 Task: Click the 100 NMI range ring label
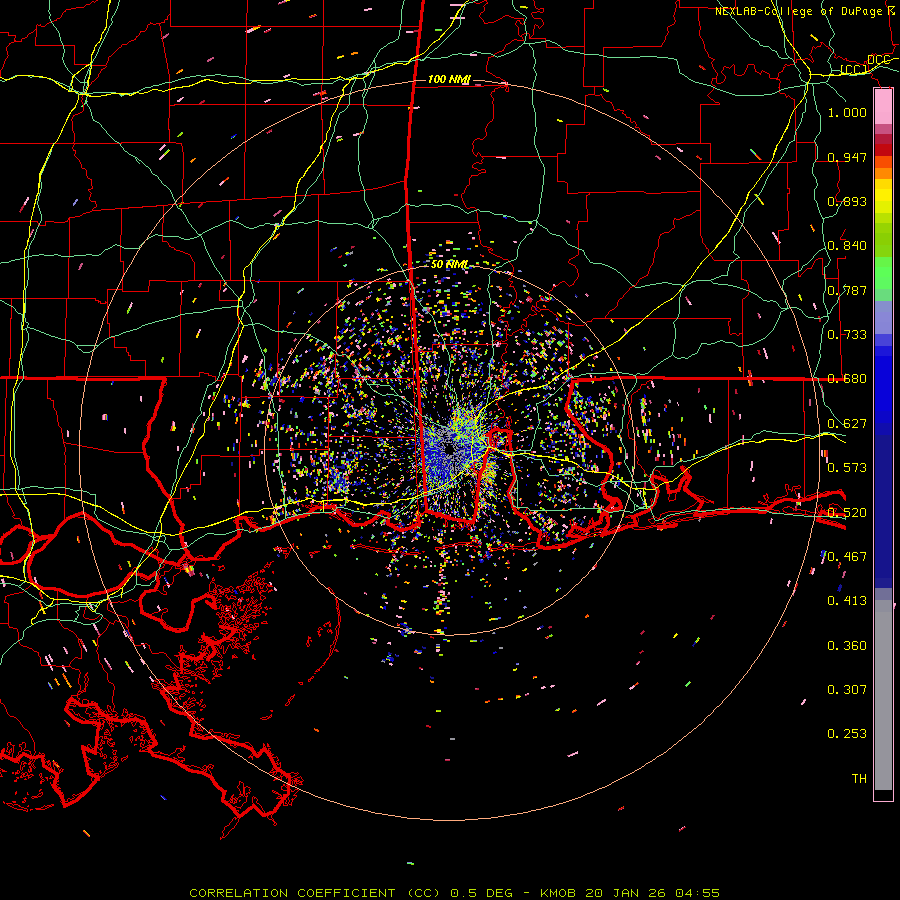click(x=449, y=79)
